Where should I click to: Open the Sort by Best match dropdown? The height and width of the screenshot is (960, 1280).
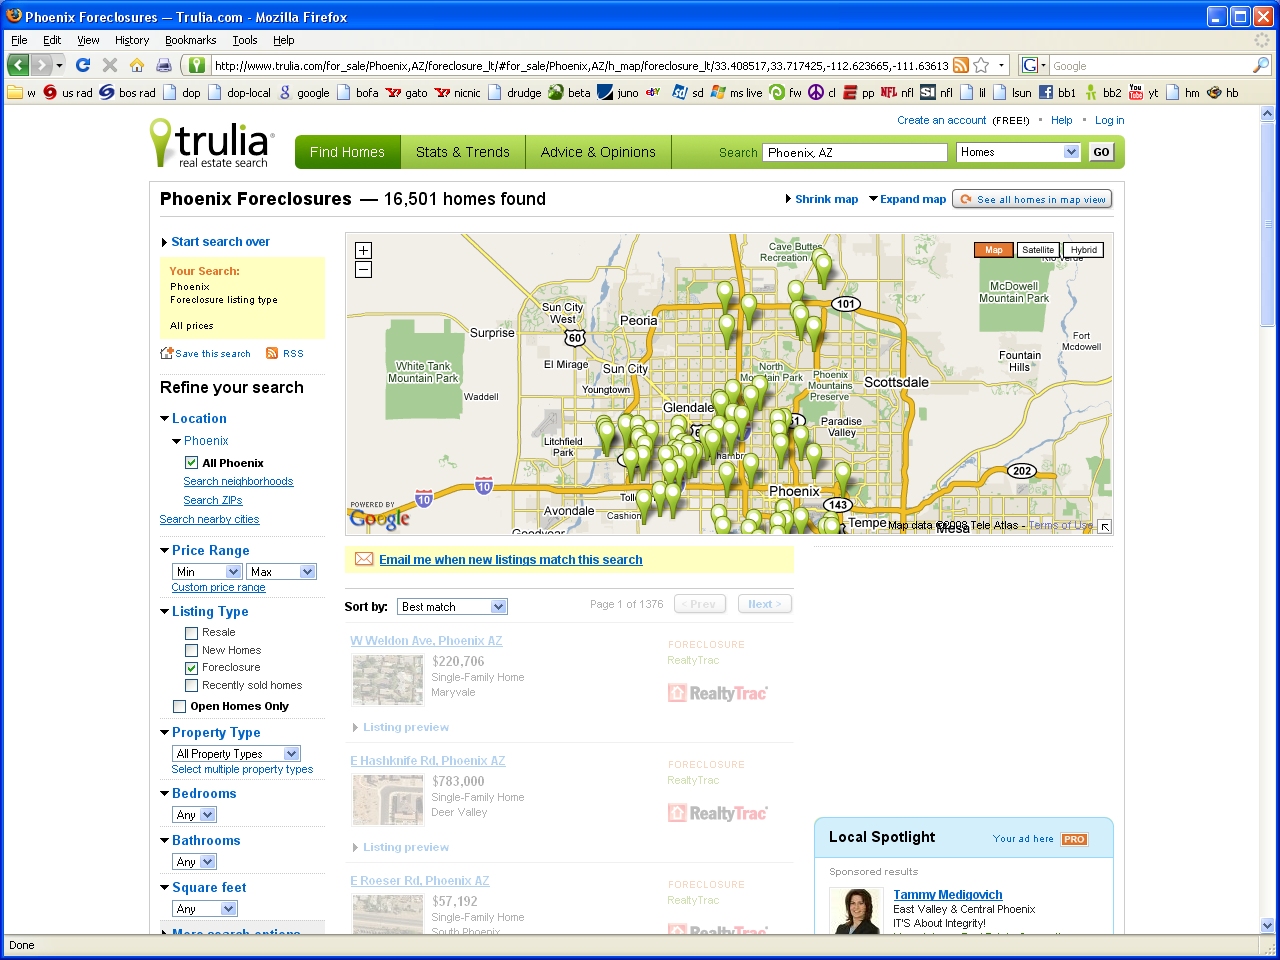coord(452,607)
